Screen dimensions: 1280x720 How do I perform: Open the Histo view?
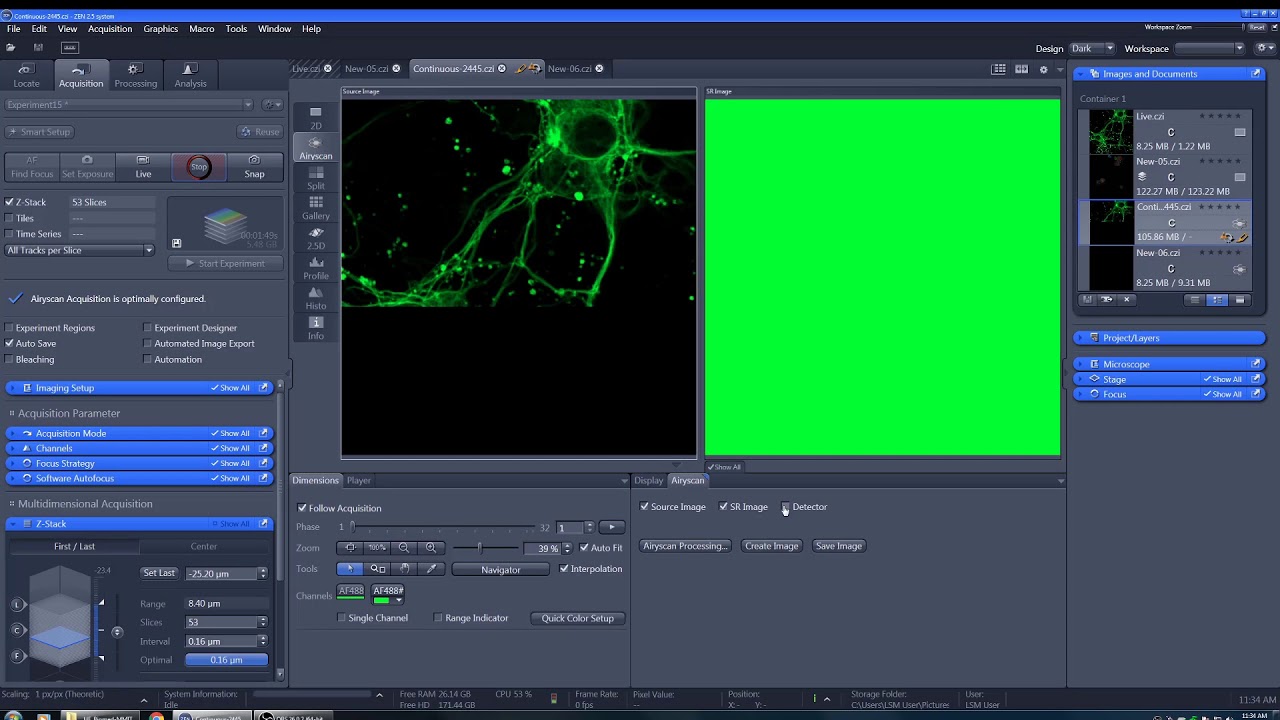click(x=315, y=299)
